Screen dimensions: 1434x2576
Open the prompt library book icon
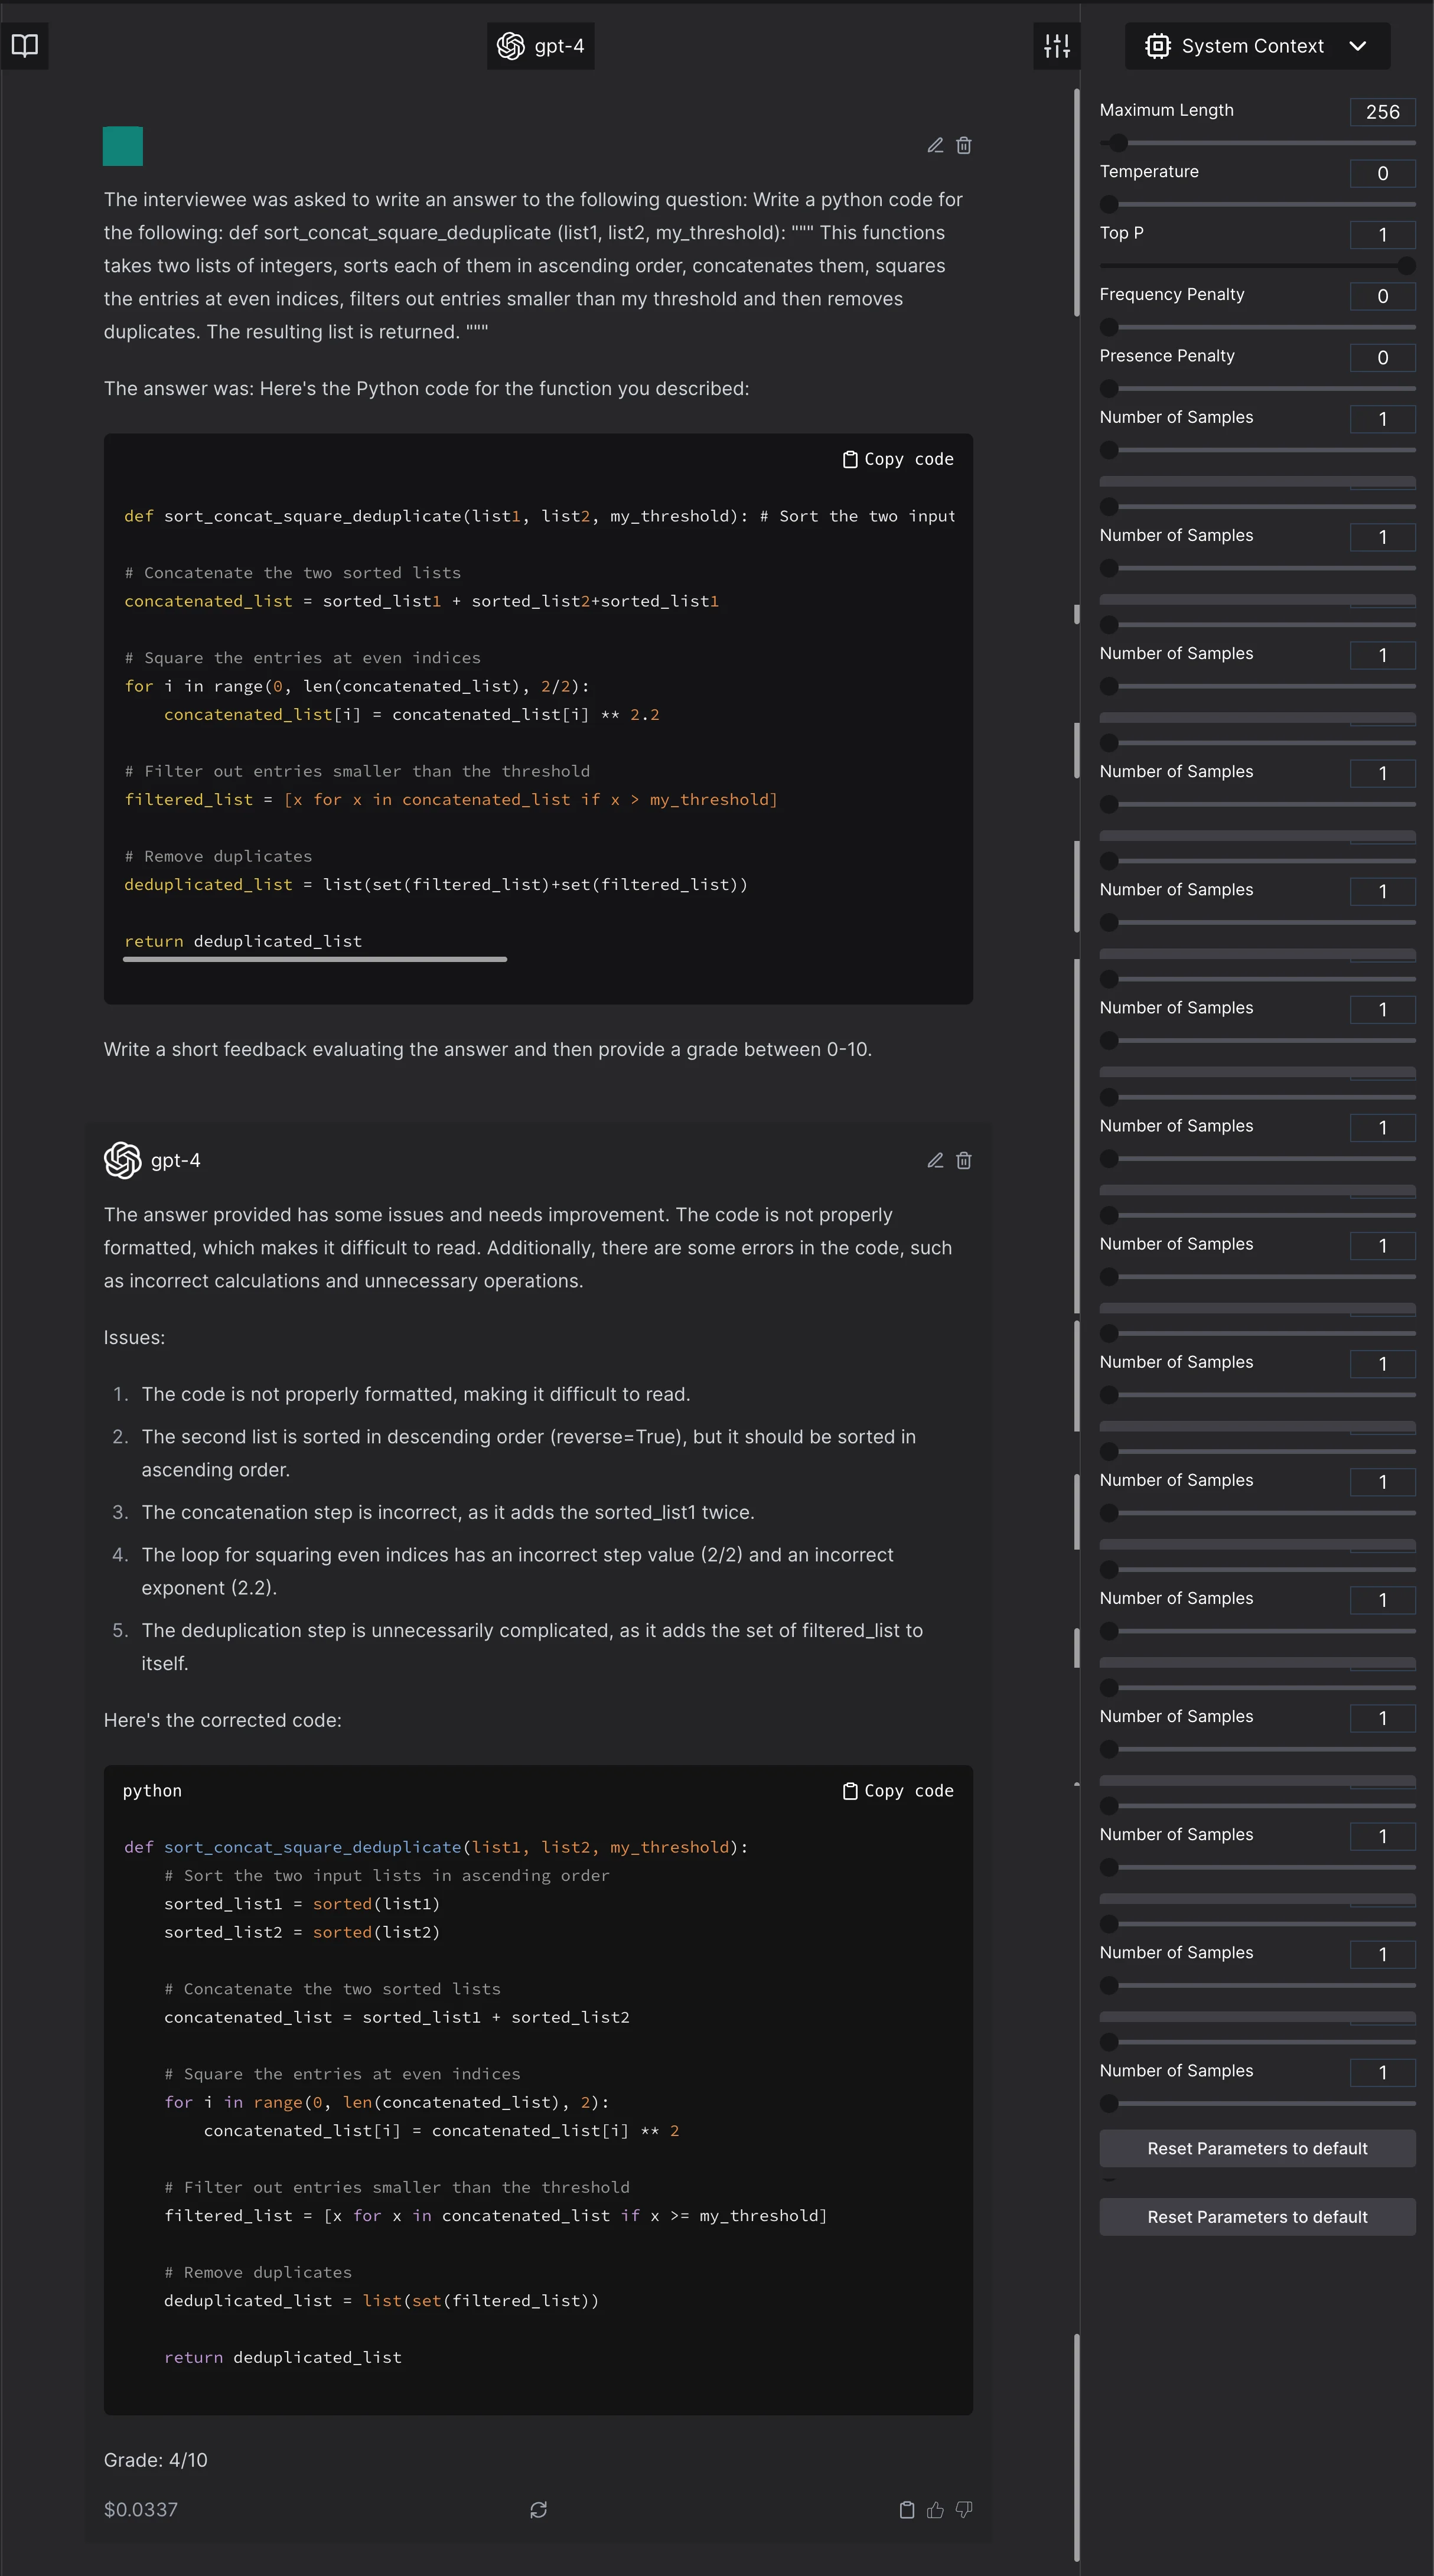(x=24, y=45)
